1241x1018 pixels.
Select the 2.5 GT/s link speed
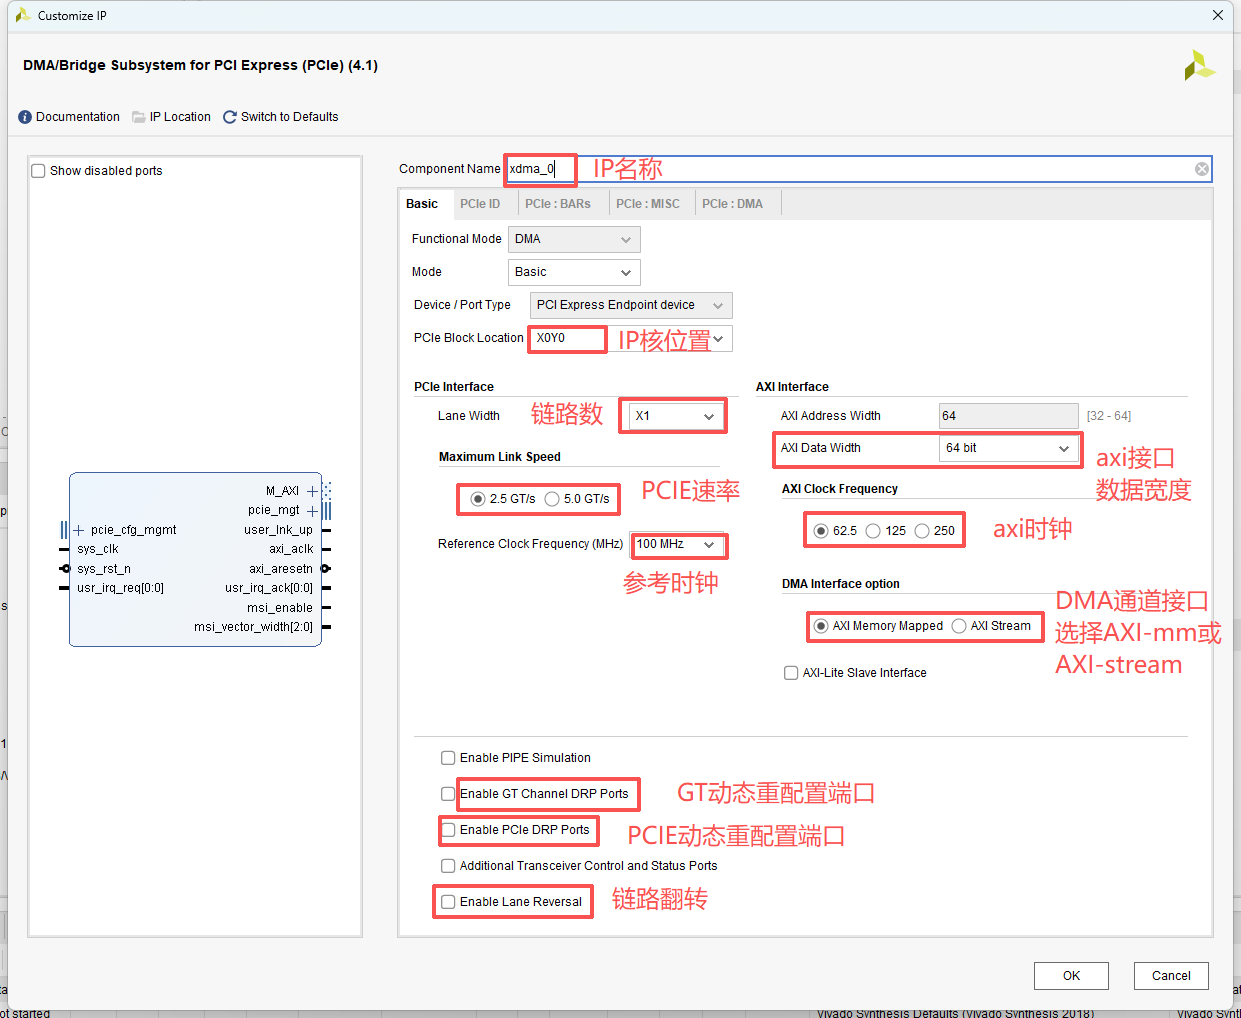[x=478, y=499]
